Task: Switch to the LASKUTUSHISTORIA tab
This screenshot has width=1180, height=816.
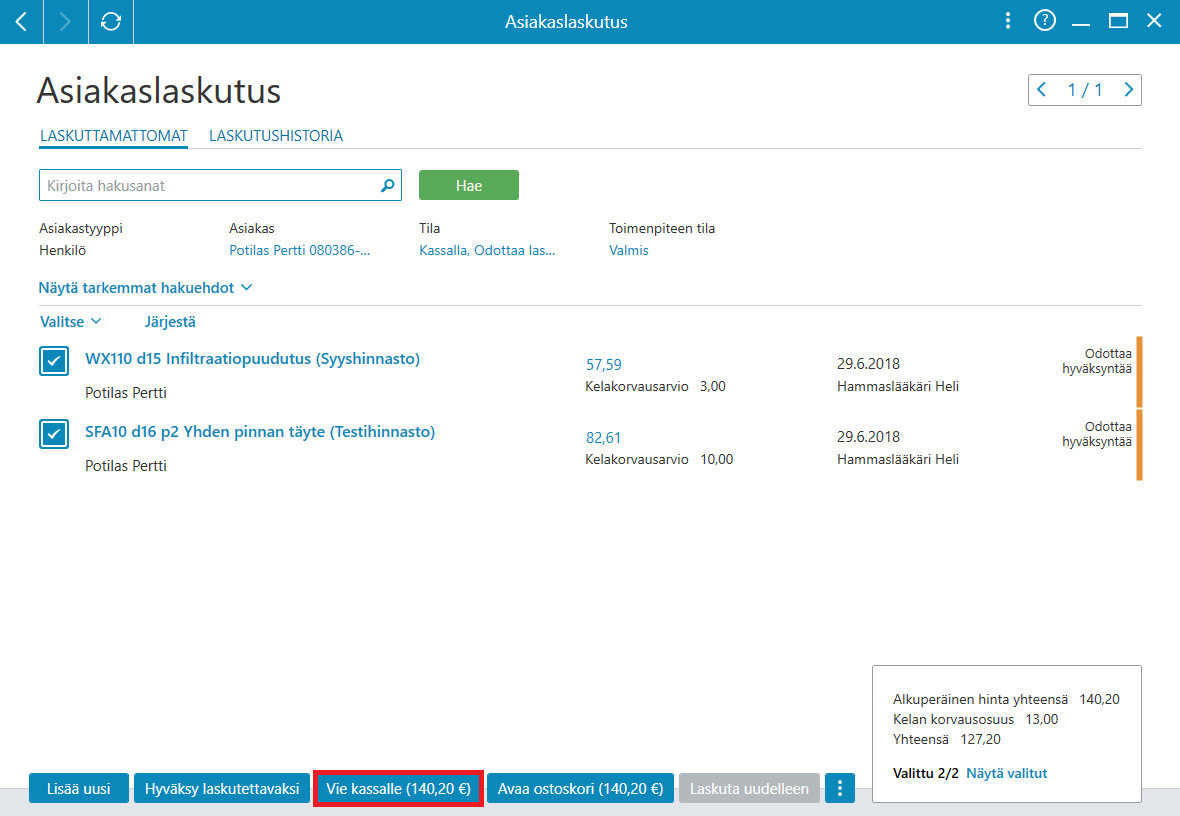Action: point(276,135)
